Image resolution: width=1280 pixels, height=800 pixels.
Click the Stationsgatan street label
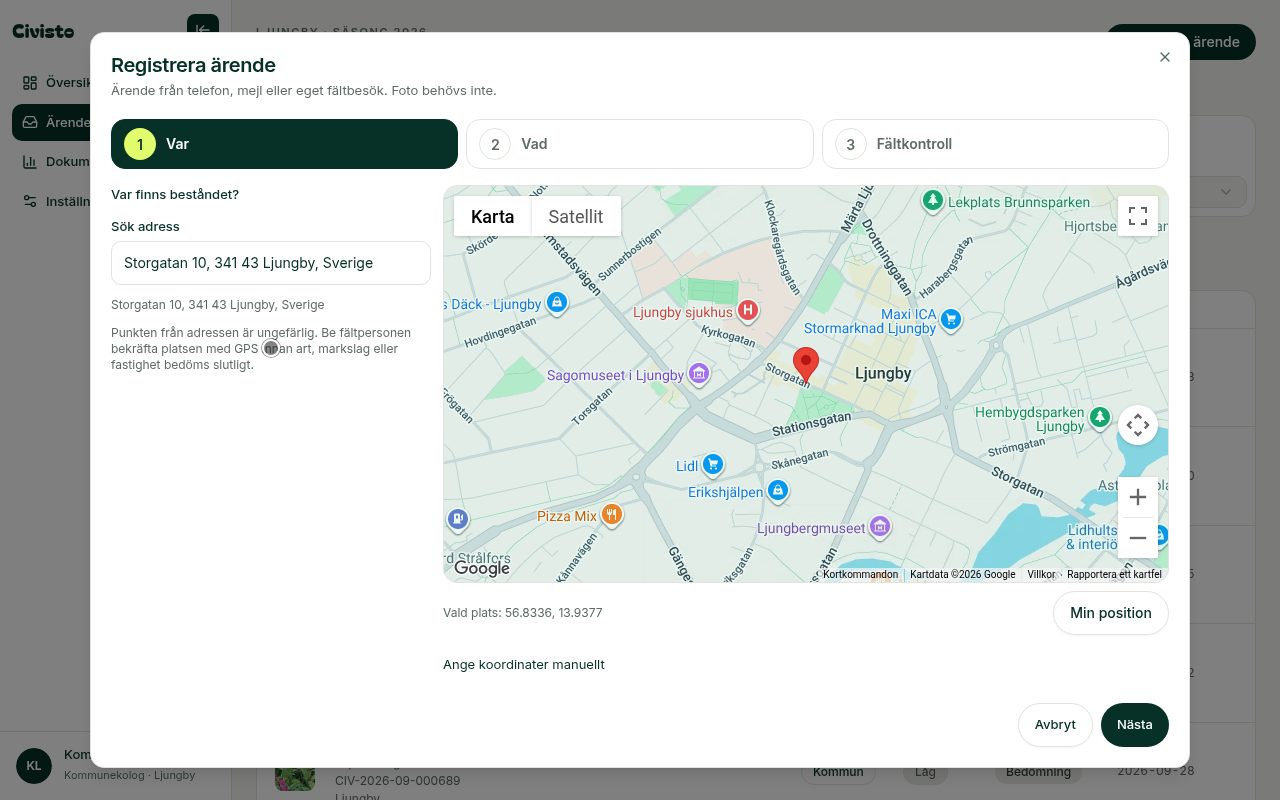(x=811, y=424)
